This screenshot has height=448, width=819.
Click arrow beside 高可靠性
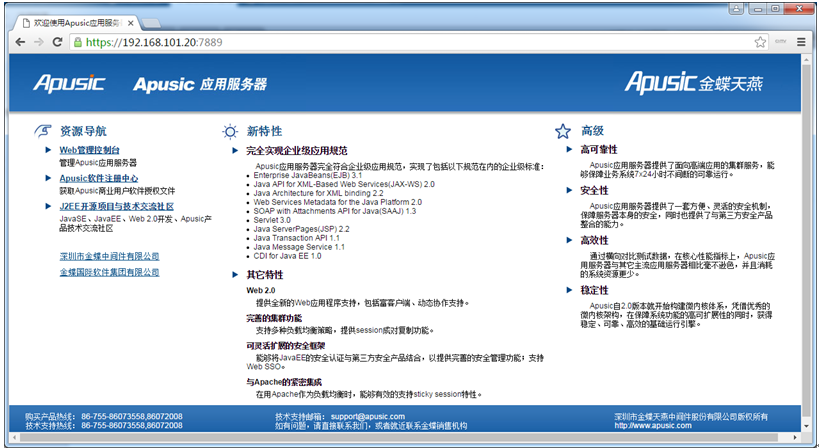coord(569,150)
